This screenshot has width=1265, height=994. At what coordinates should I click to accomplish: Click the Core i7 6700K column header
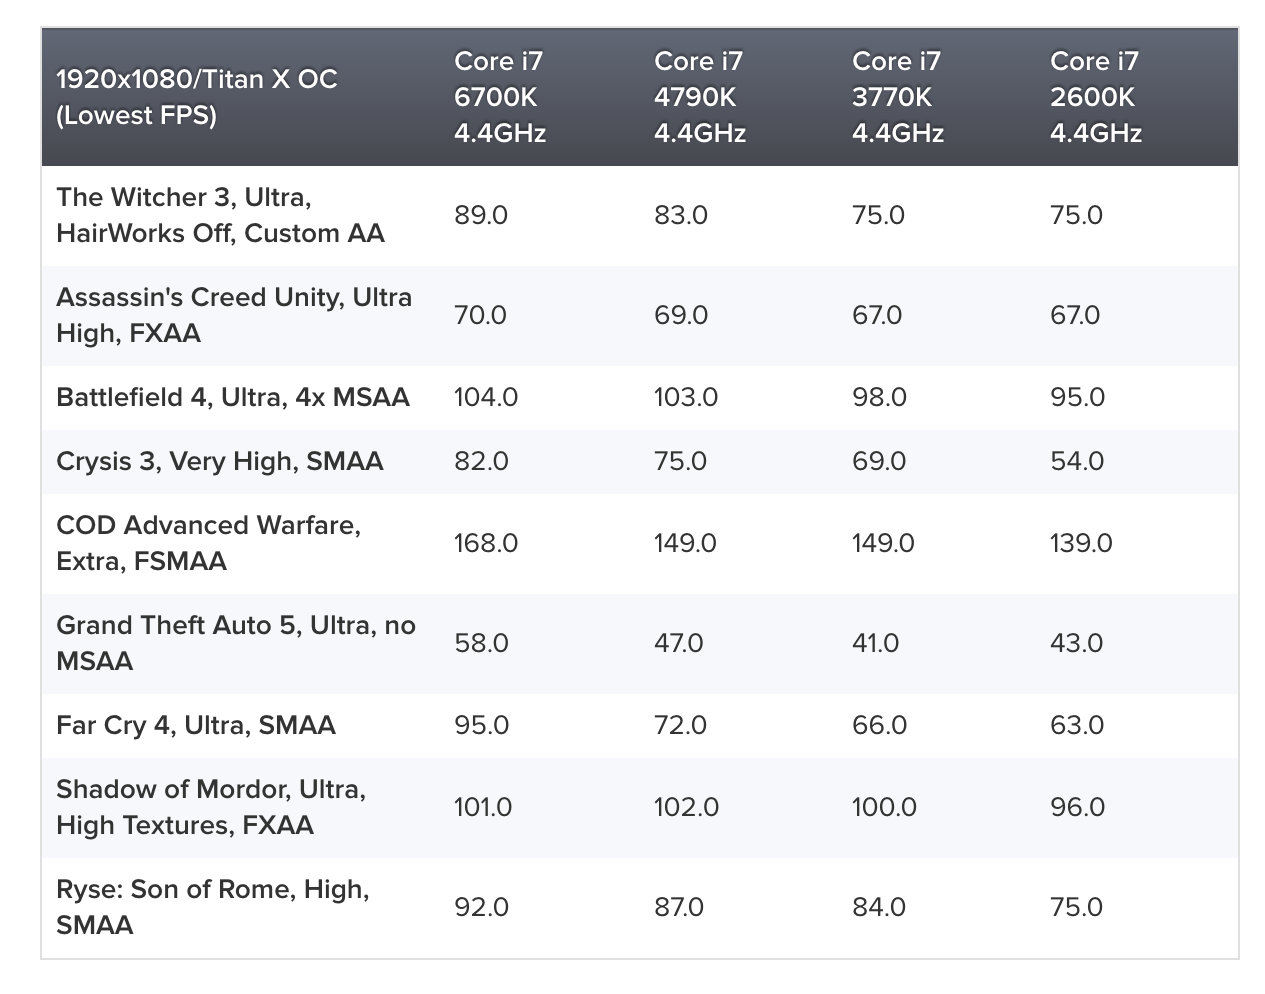click(x=500, y=97)
